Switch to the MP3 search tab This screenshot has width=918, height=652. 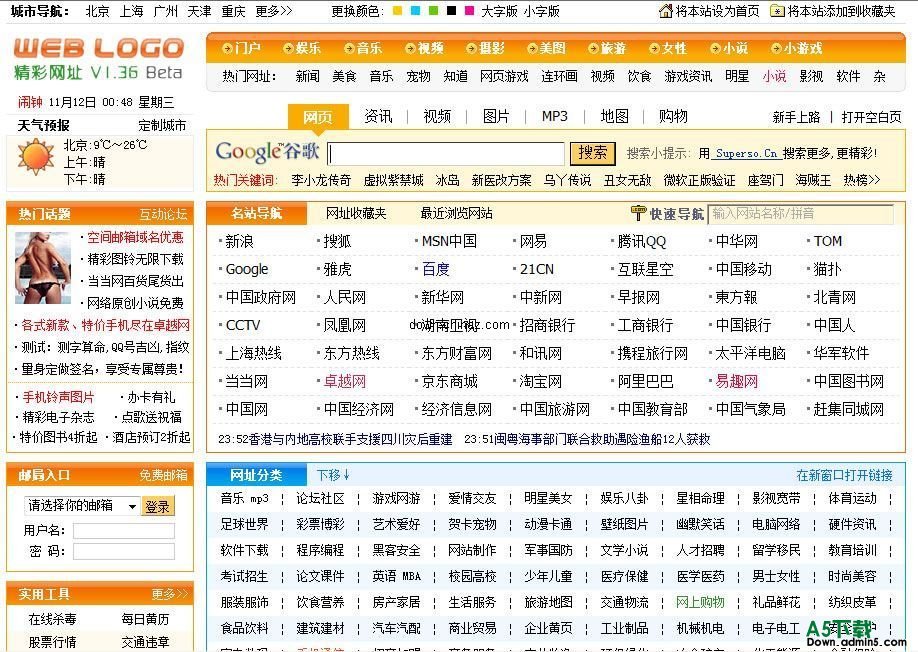coord(554,116)
